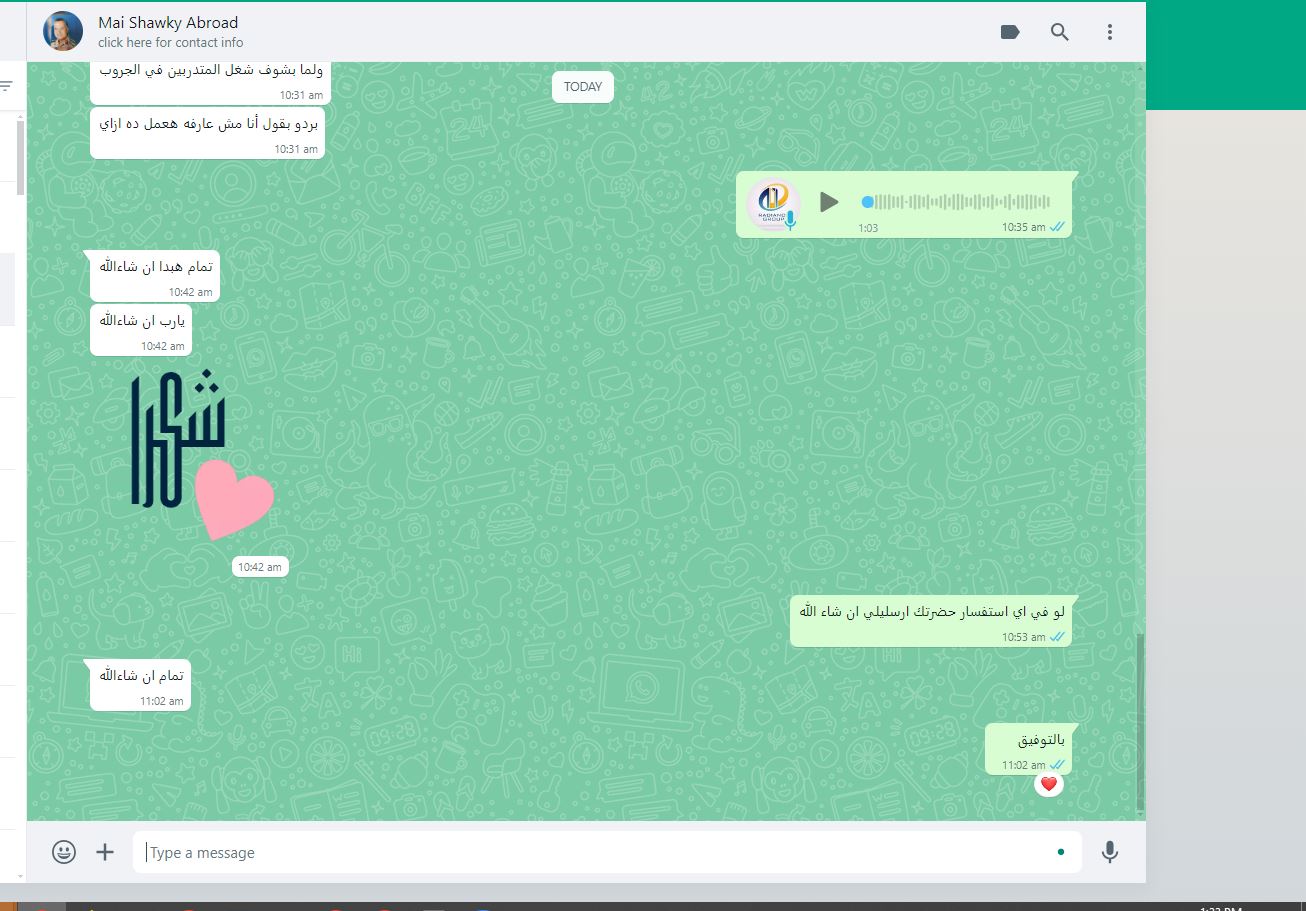Seek within the voice message waveform
Image resolution: width=1306 pixels, height=911 pixels.
point(956,202)
